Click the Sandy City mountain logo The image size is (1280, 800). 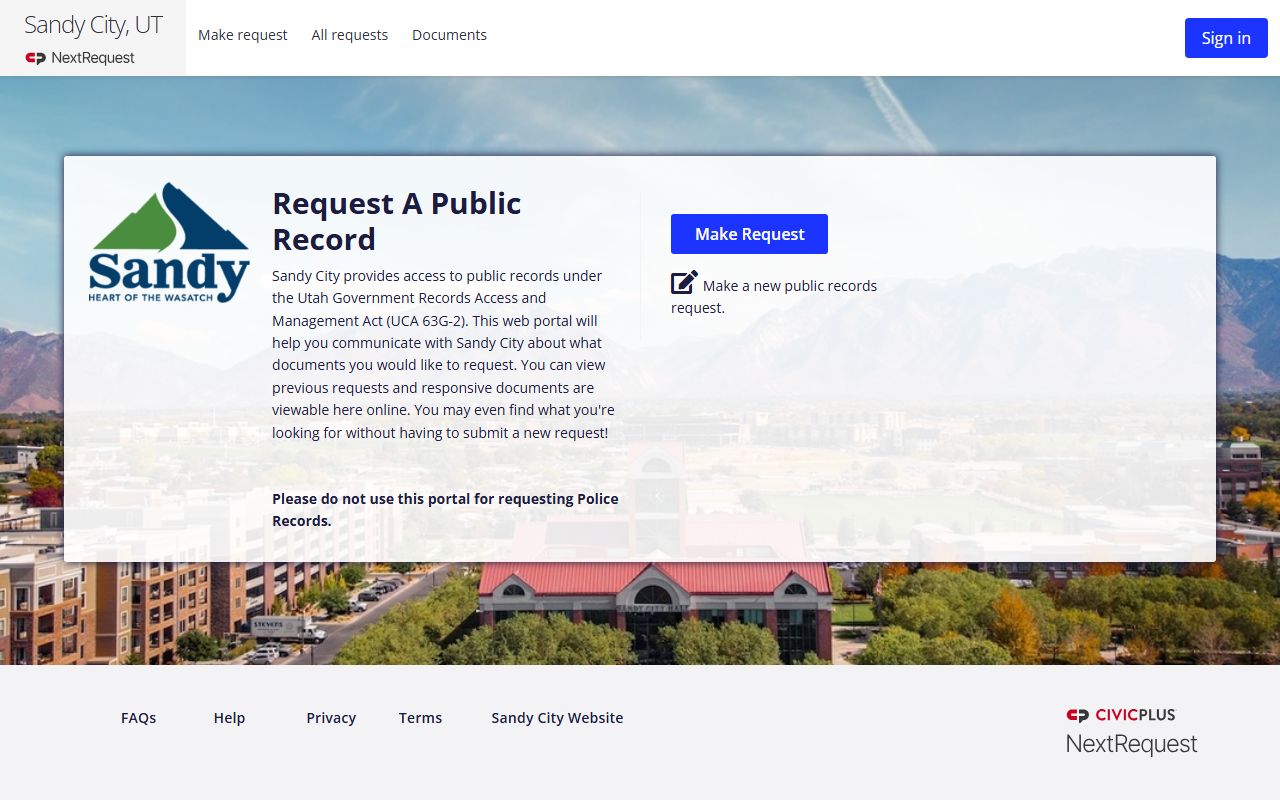click(x=169, y=243)
